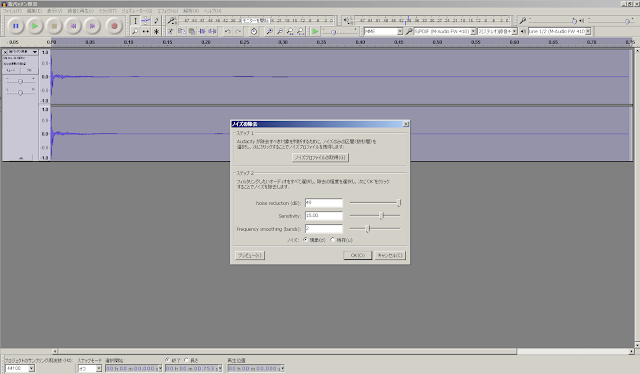Image resolution: width=640 pixels, height=374 pixels.
Task: Click OK in the noise removal dialog
Action: coord(358,256)
